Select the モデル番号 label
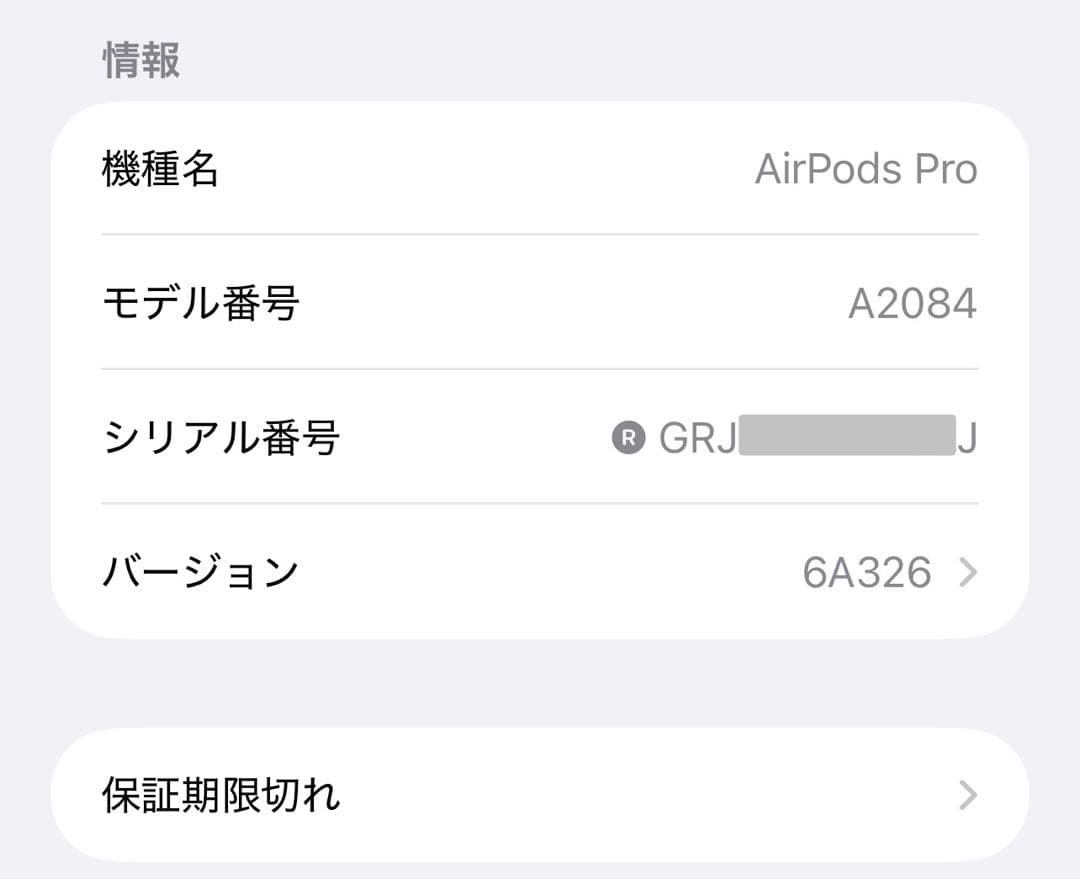The image size is (1080, 879). point(201,303)
